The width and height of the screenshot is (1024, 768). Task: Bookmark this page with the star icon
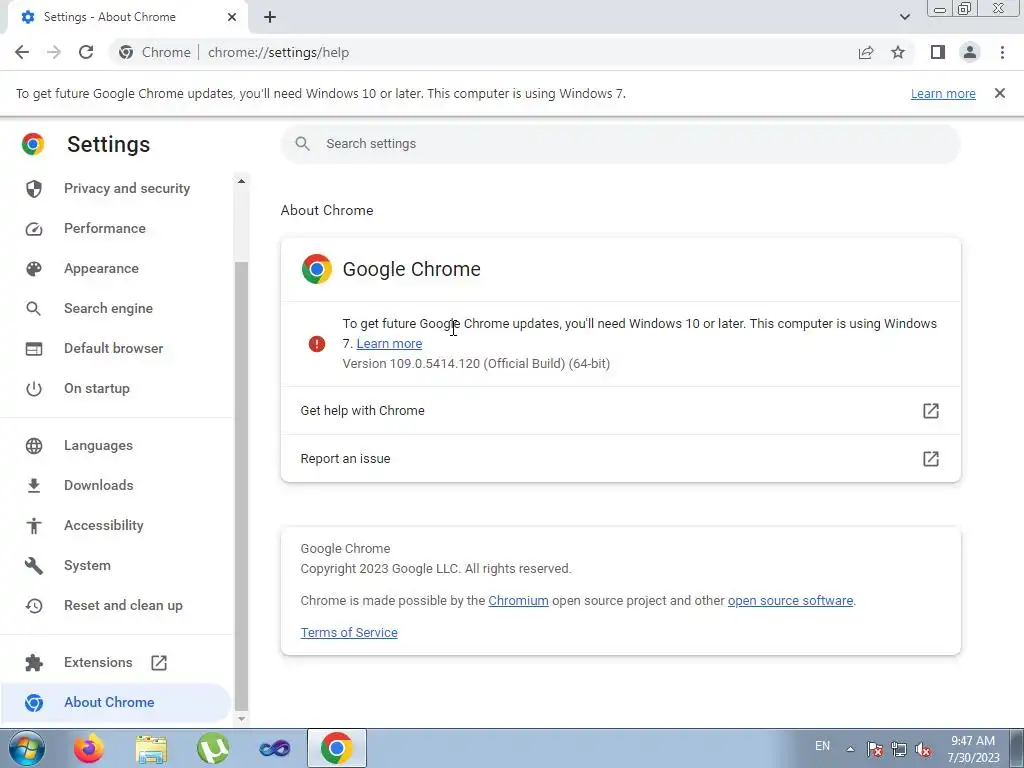[898, 52]
